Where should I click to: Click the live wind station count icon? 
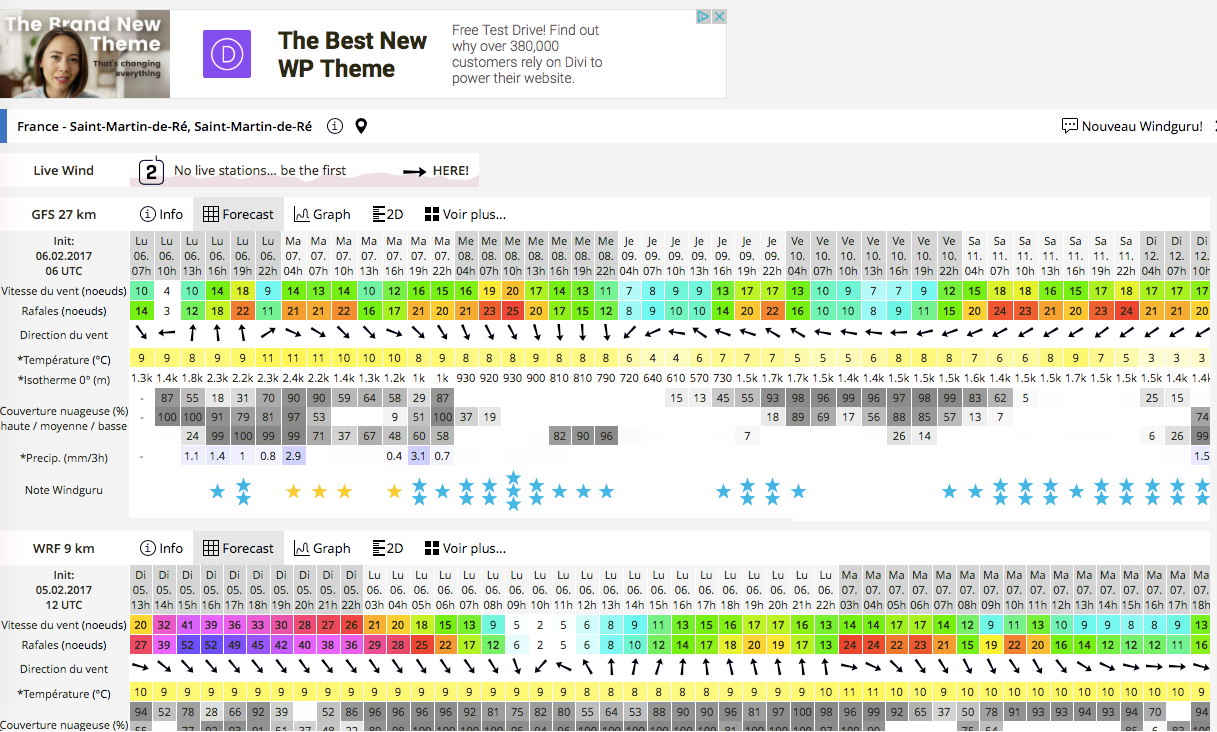[x=151, y=171]
